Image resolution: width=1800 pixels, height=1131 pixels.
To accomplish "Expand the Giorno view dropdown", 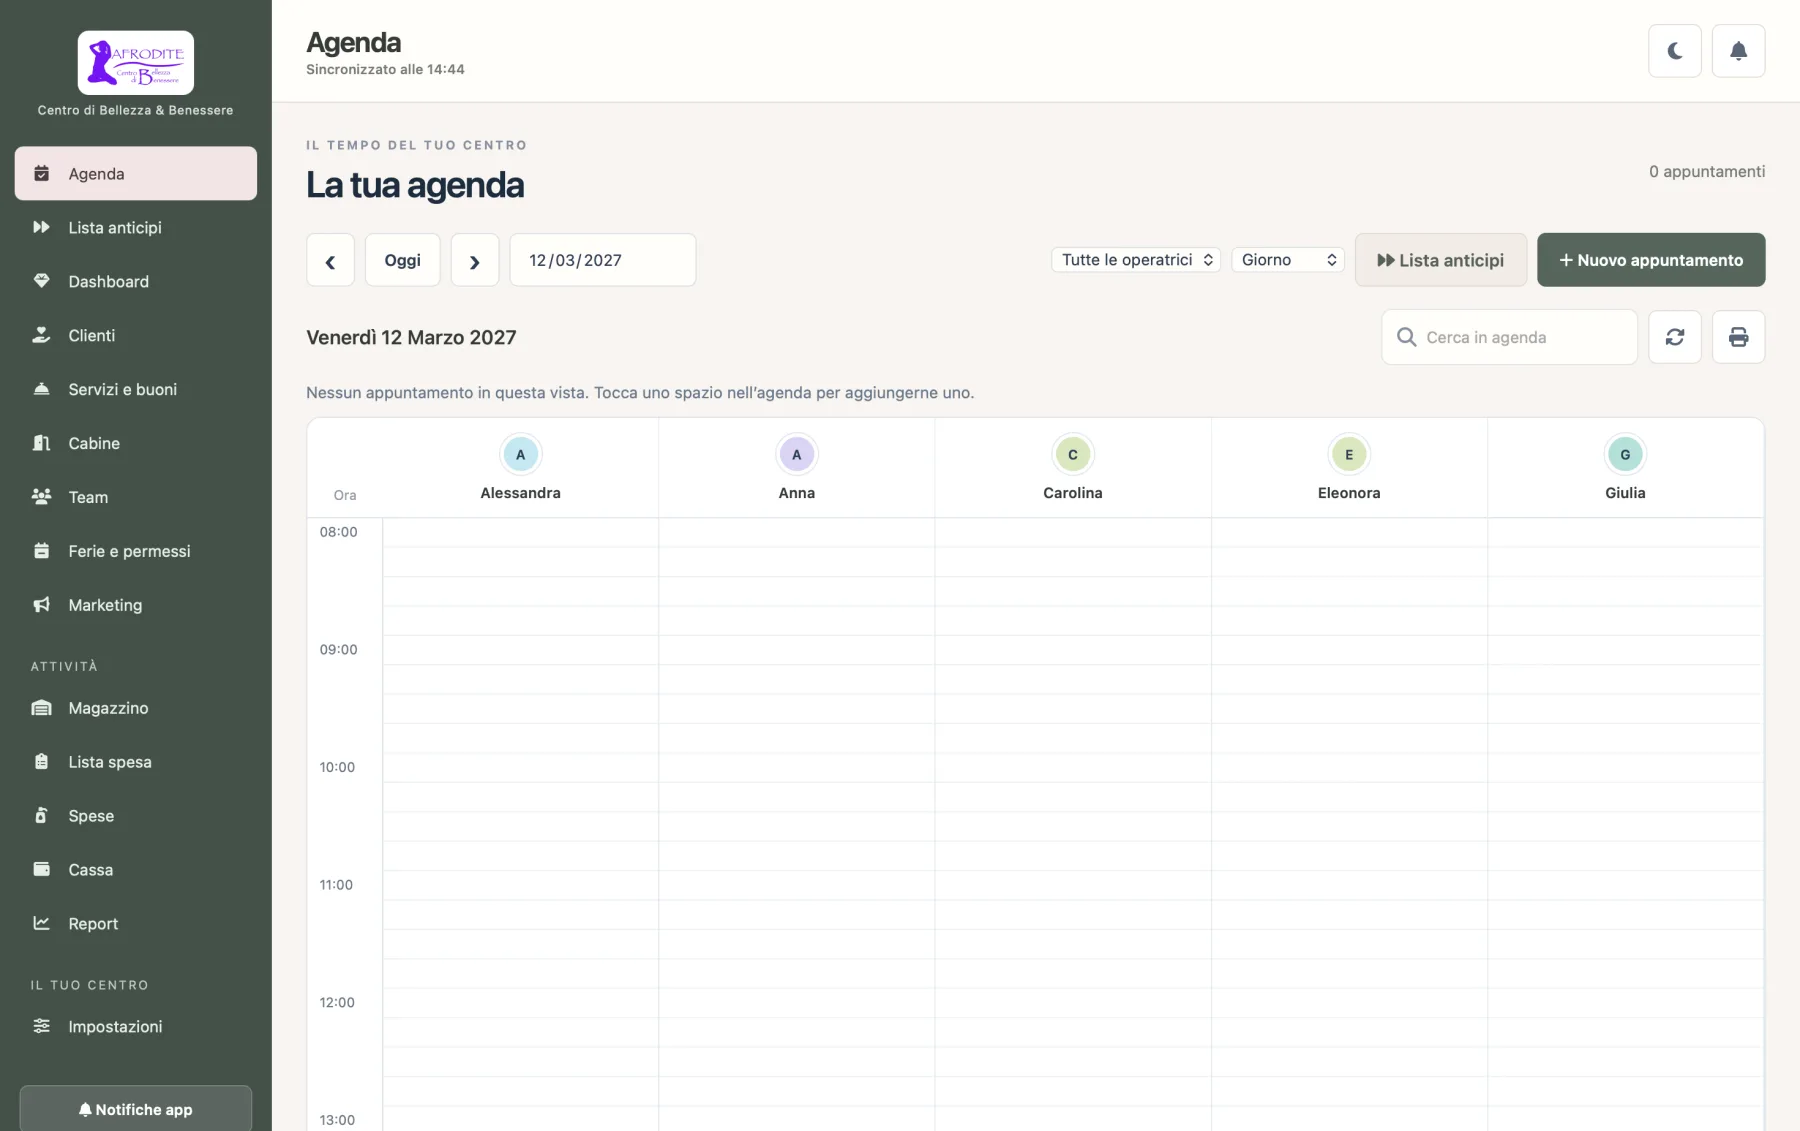I will click(x=1288, y=260).
